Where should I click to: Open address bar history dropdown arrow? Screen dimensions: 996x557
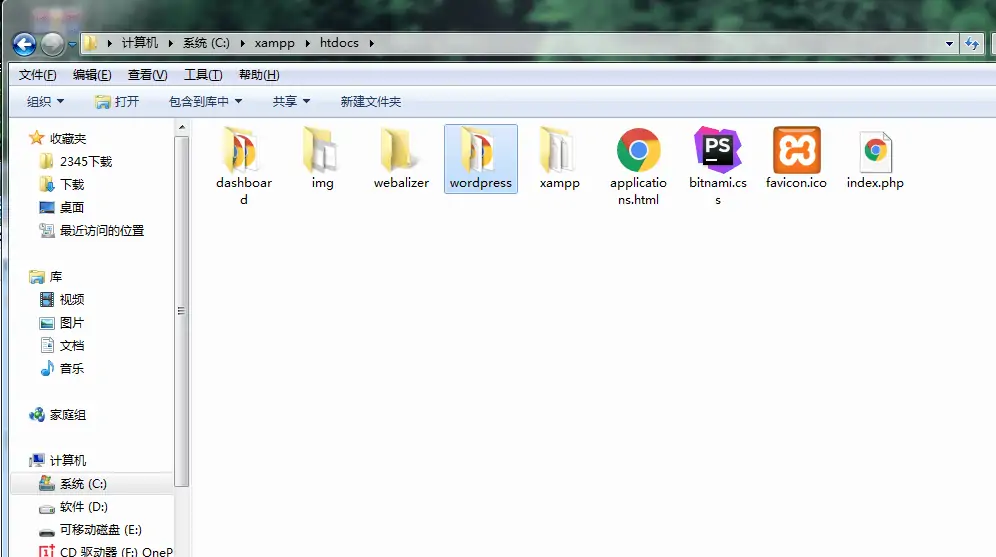pos(949,44)
